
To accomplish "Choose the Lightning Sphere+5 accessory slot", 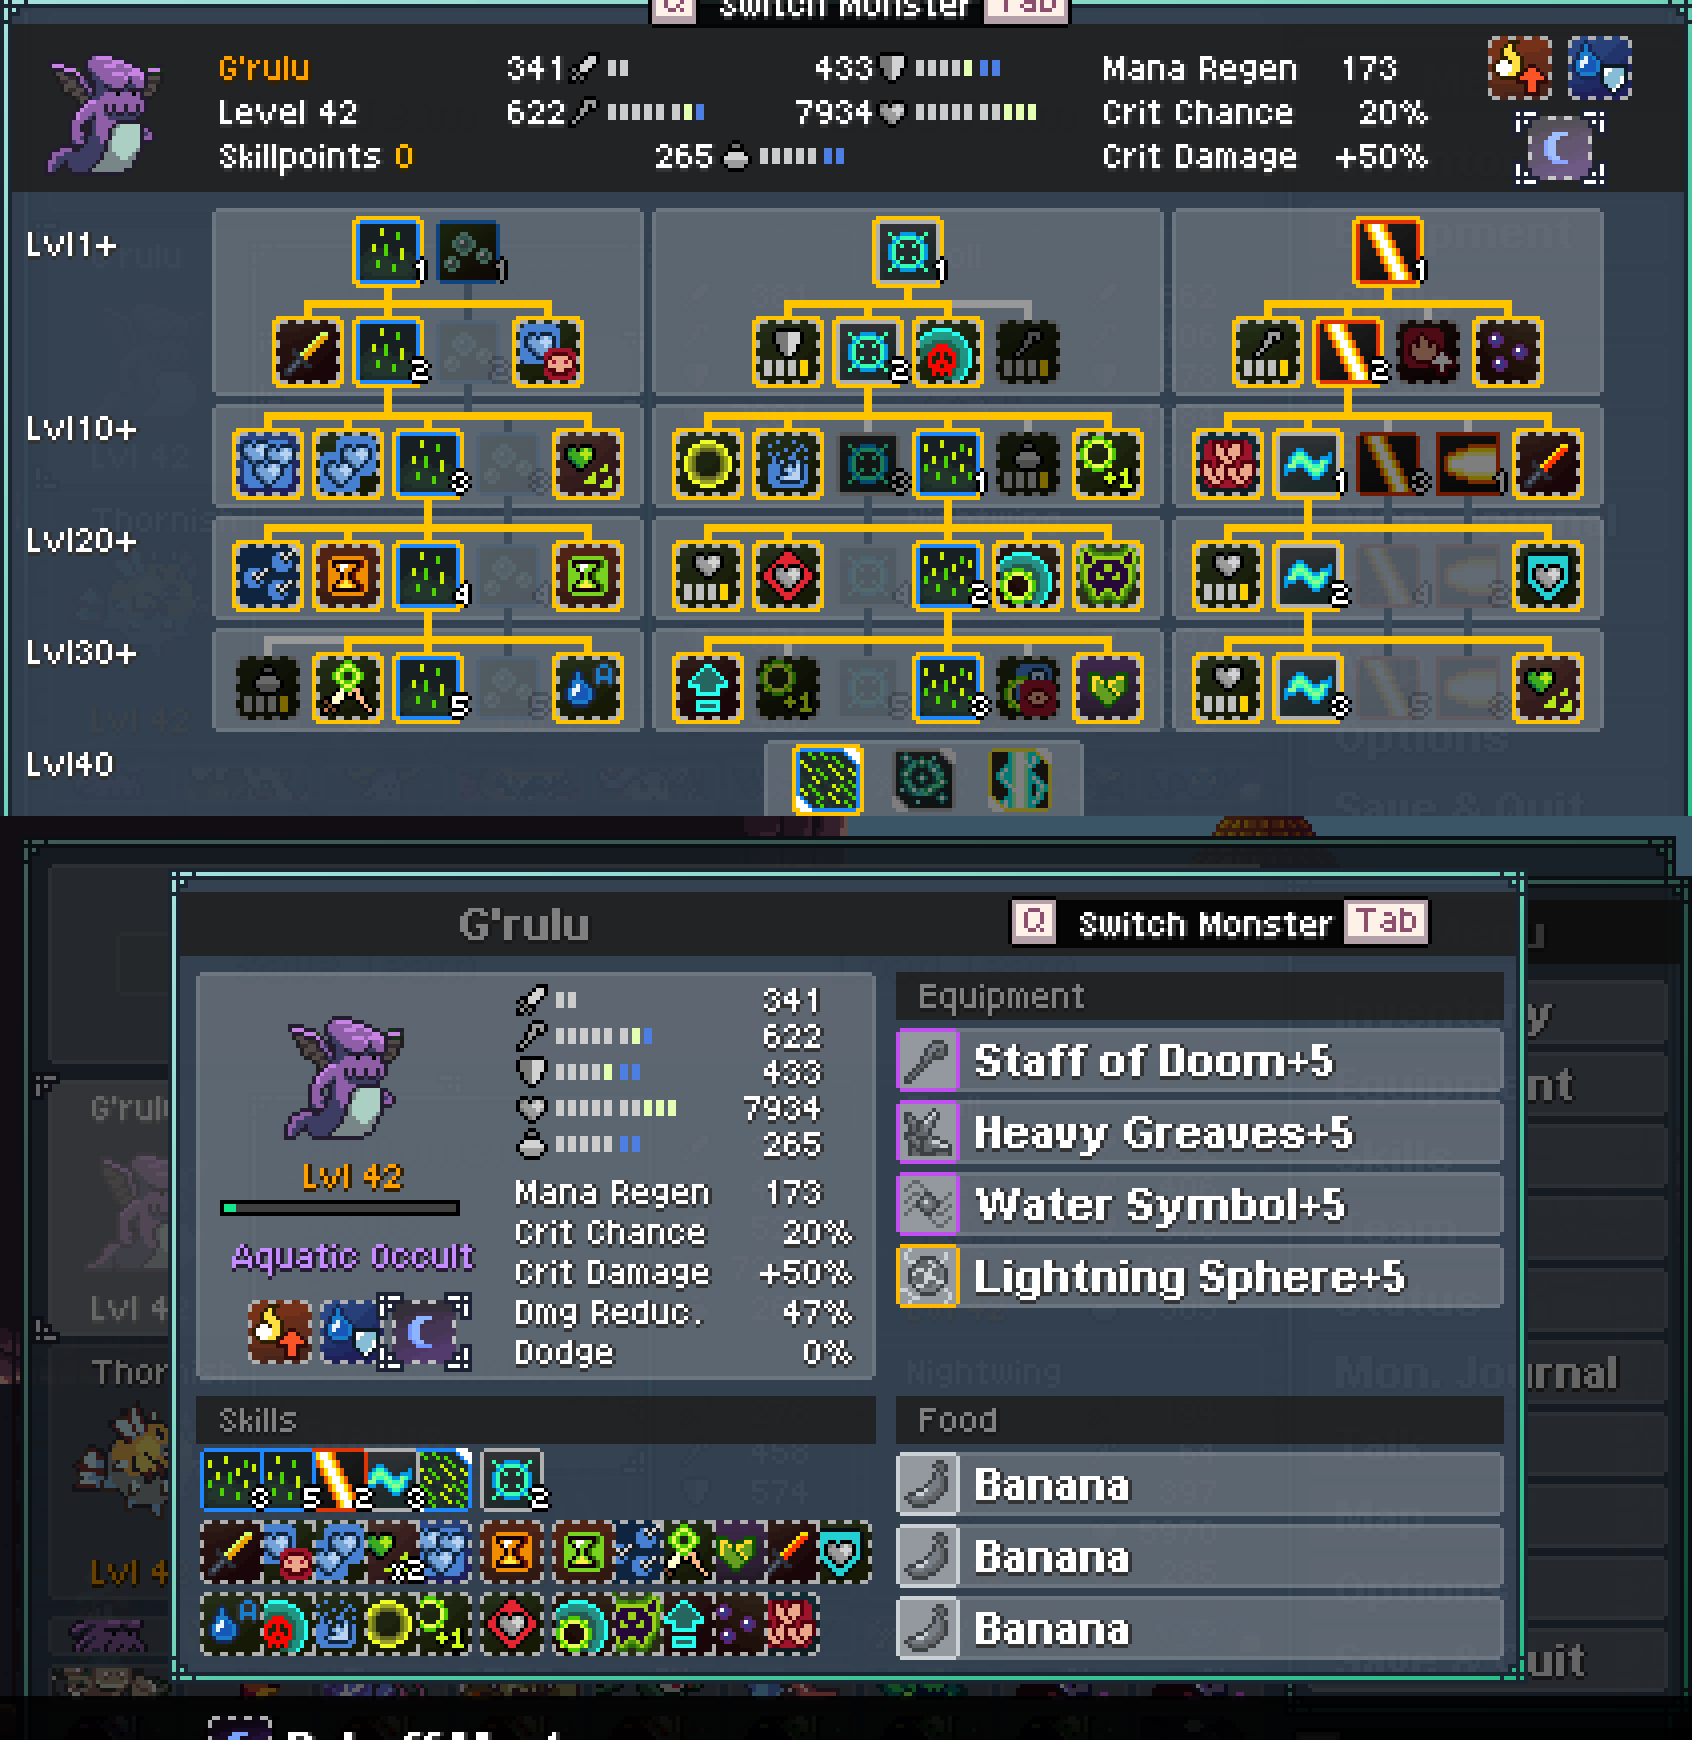I will pos(1200,1277).
